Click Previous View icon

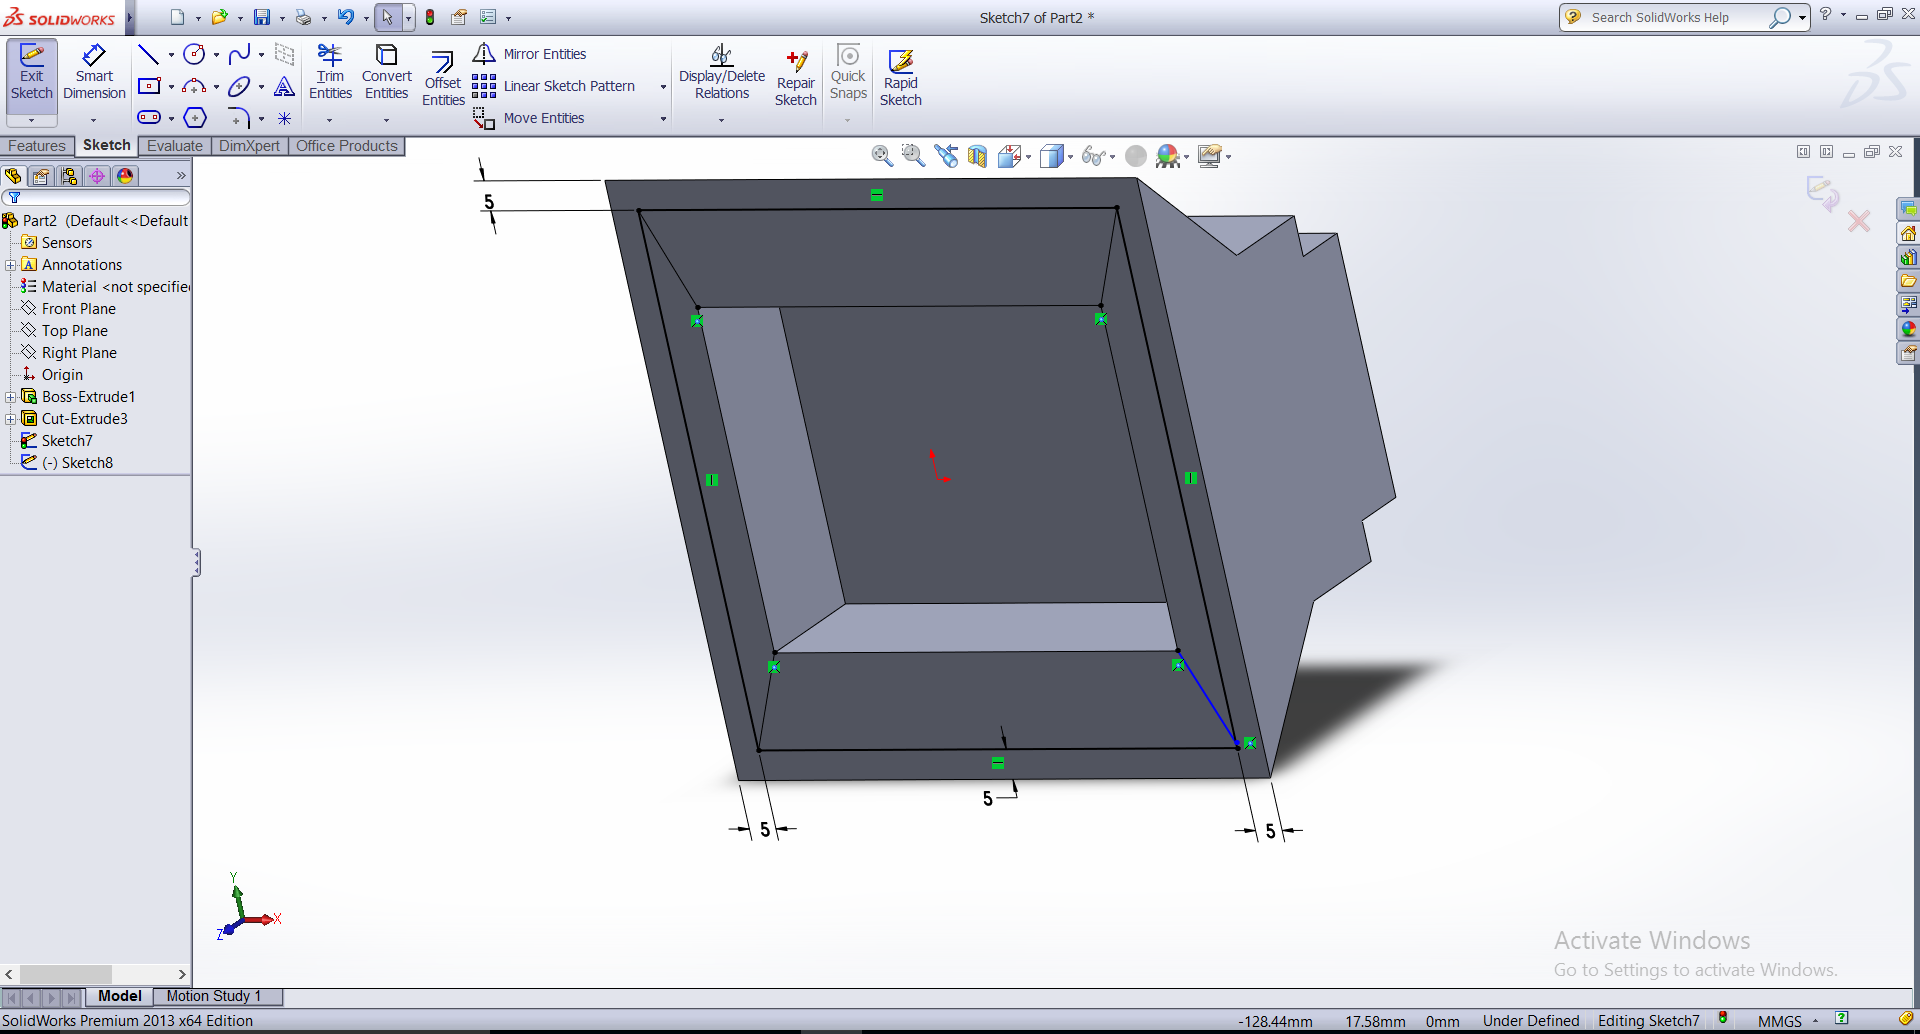(x=946, y=155)
